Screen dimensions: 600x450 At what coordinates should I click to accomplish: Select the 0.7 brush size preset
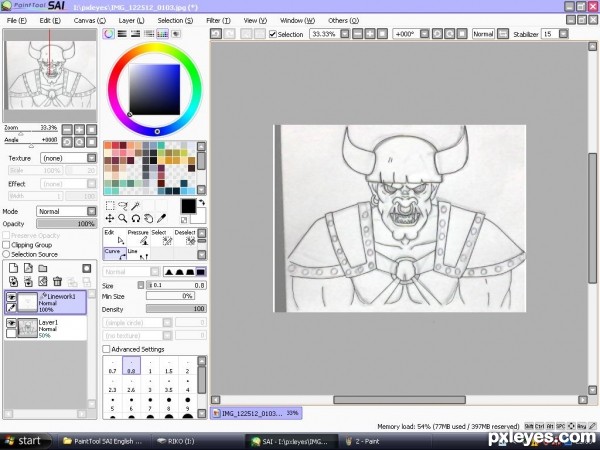pos(112,366)
